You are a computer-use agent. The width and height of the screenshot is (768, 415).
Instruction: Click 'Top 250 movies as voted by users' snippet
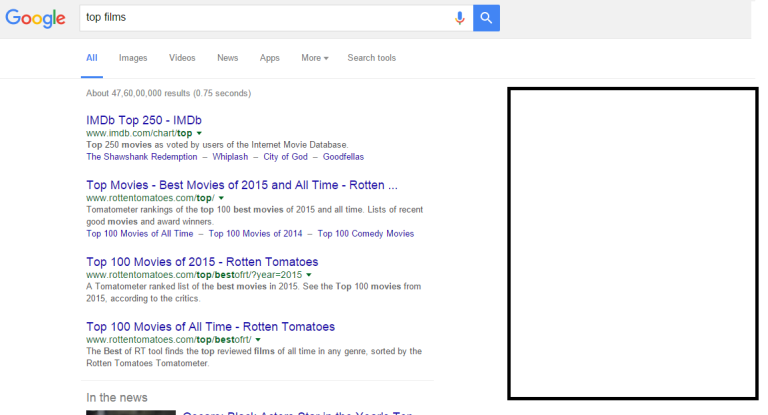pos(217,145)
